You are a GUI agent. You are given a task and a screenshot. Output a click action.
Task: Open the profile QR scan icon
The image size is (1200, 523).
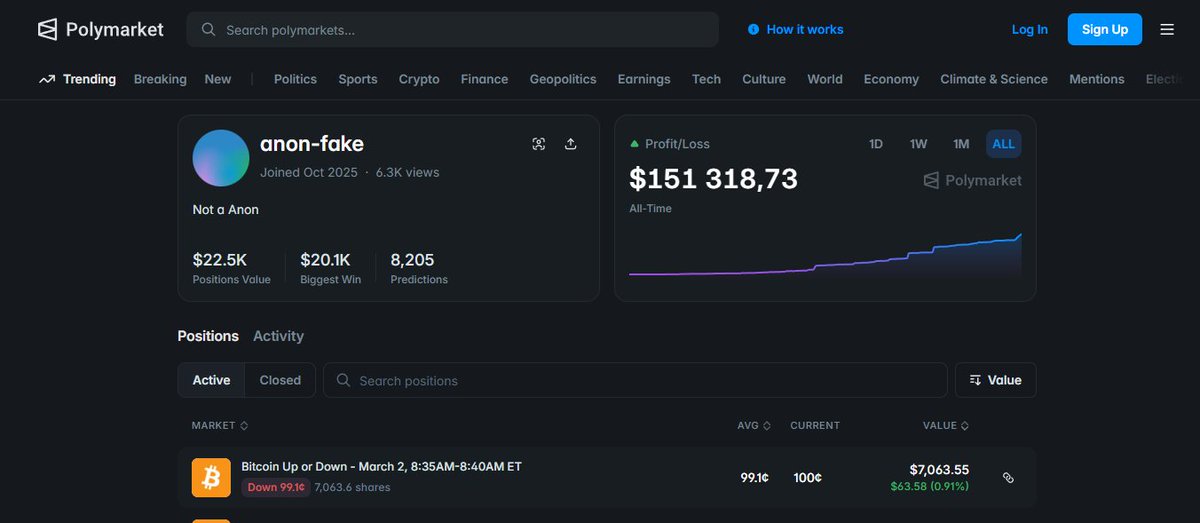(x=539, y=144)
